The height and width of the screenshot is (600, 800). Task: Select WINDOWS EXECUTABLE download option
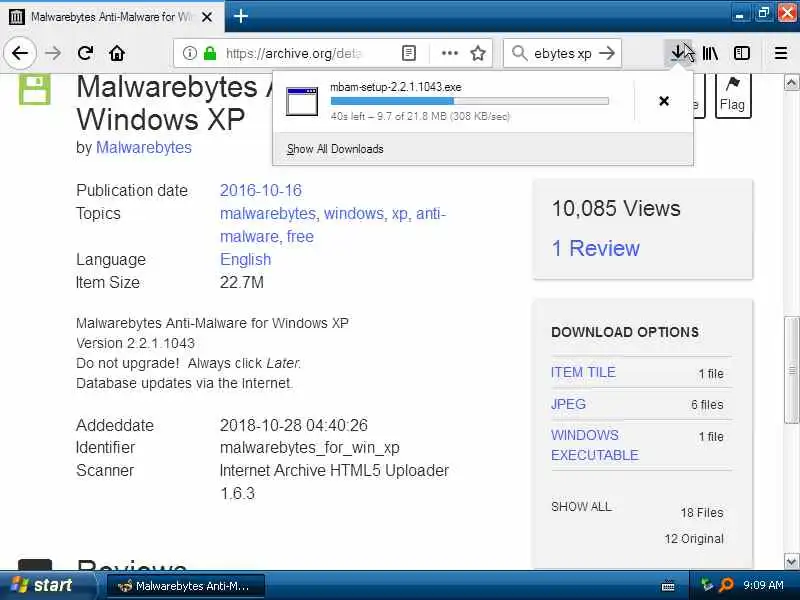coord(595,445)
